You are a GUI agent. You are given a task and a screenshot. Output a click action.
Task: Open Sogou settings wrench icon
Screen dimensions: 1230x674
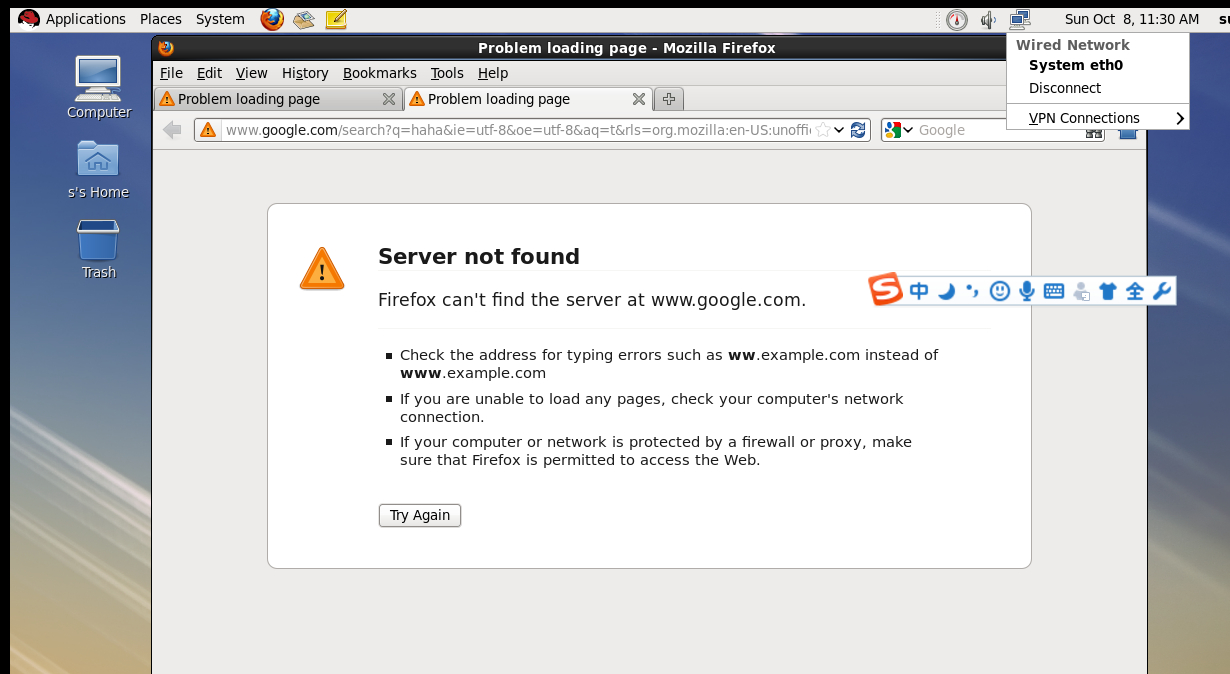[x=1162, y=291]
